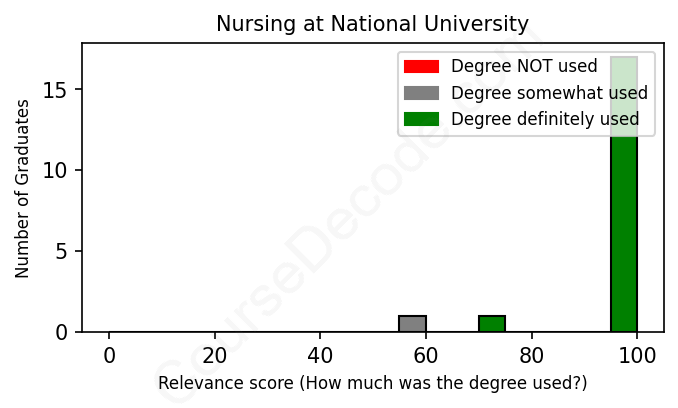
Task: Click the green Degree definitely used swatch
Action: [421, 119]
